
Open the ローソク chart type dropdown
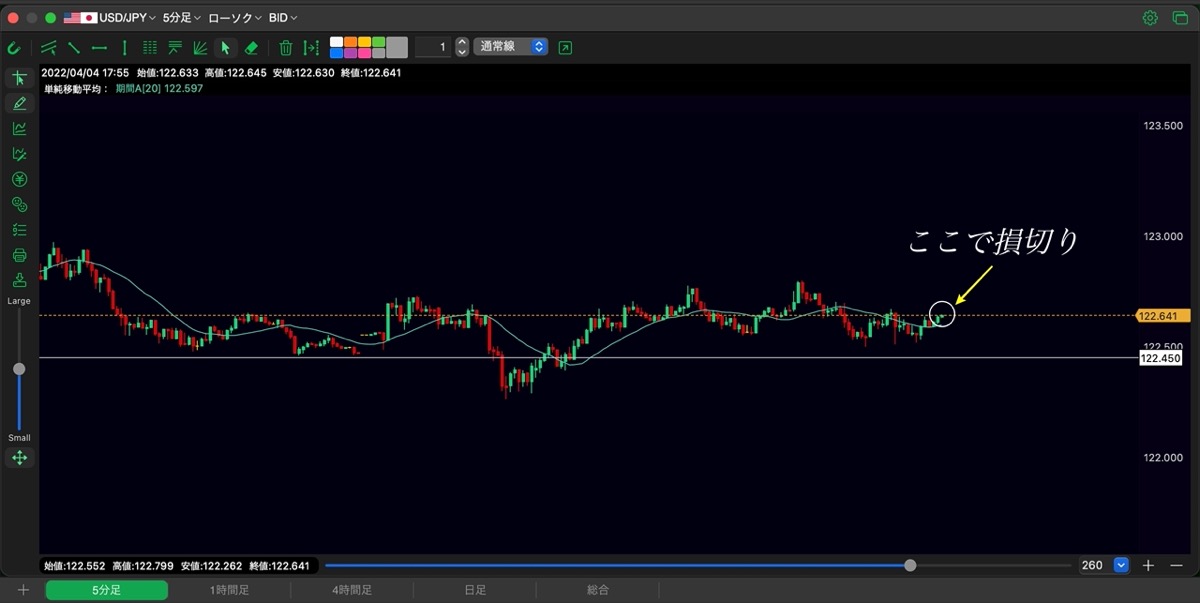pyautogui.click(x=235, y=18)
